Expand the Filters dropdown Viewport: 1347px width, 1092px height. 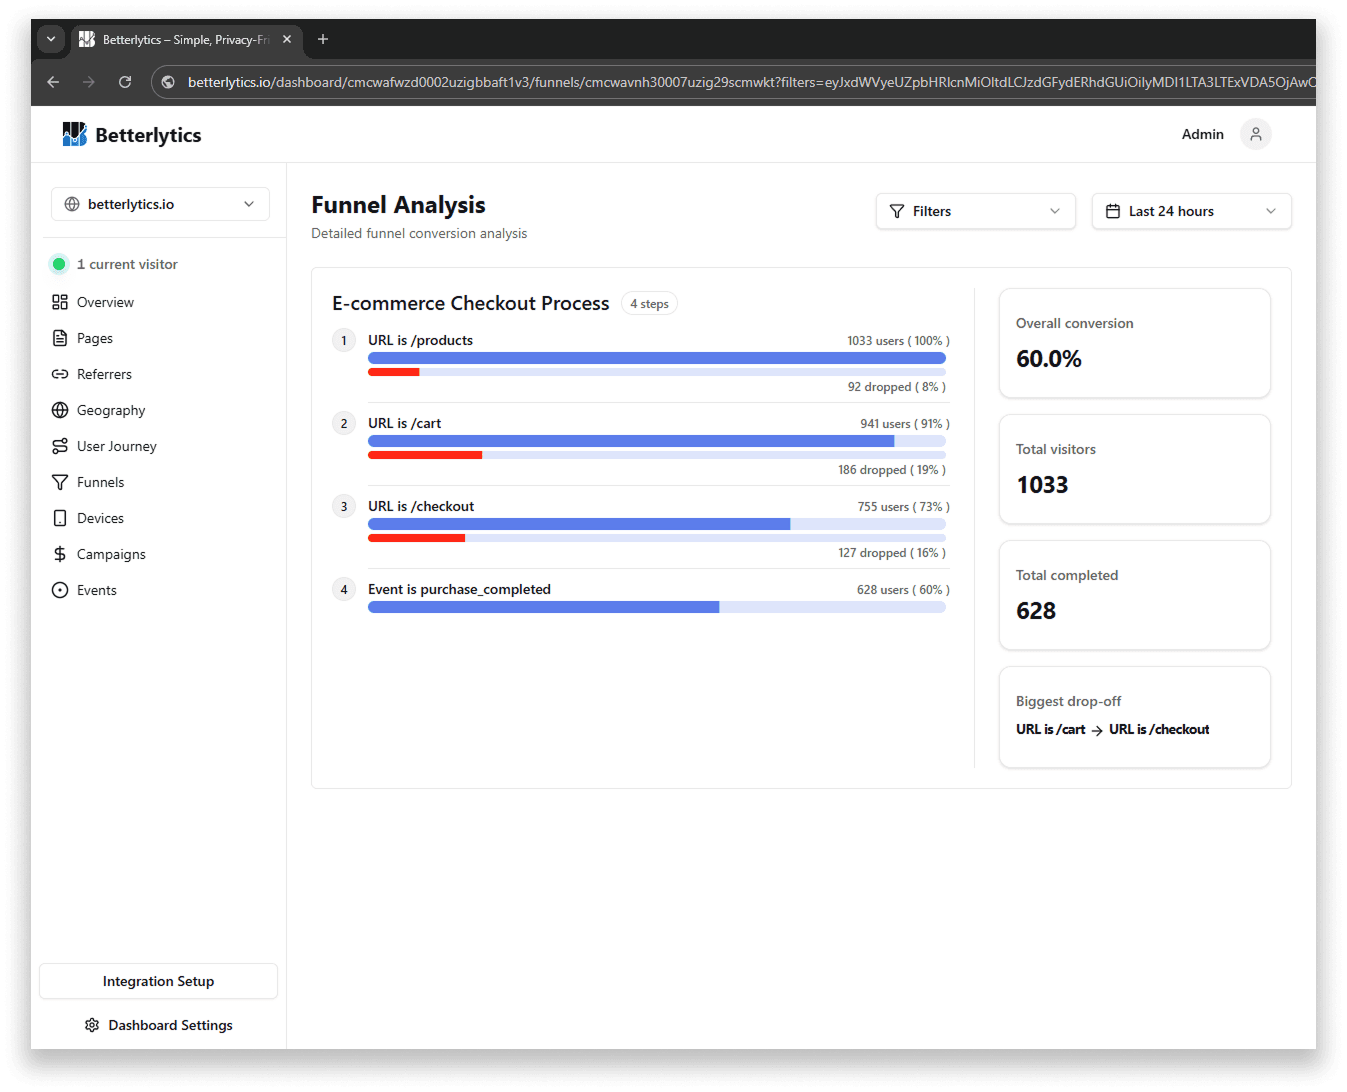(x=975, y=211)
